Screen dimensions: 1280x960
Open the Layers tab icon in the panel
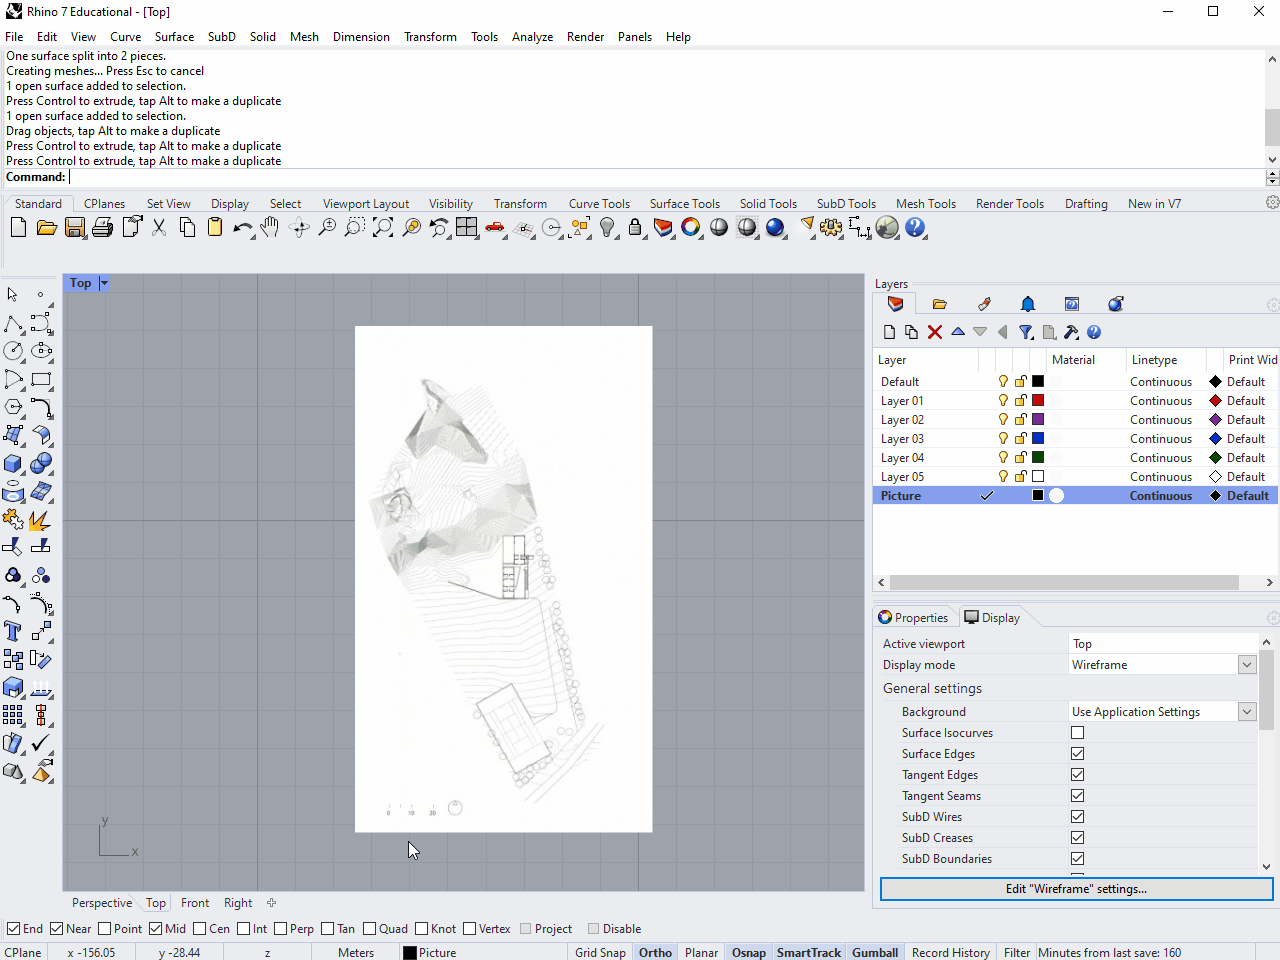click(x=895, y=304)
